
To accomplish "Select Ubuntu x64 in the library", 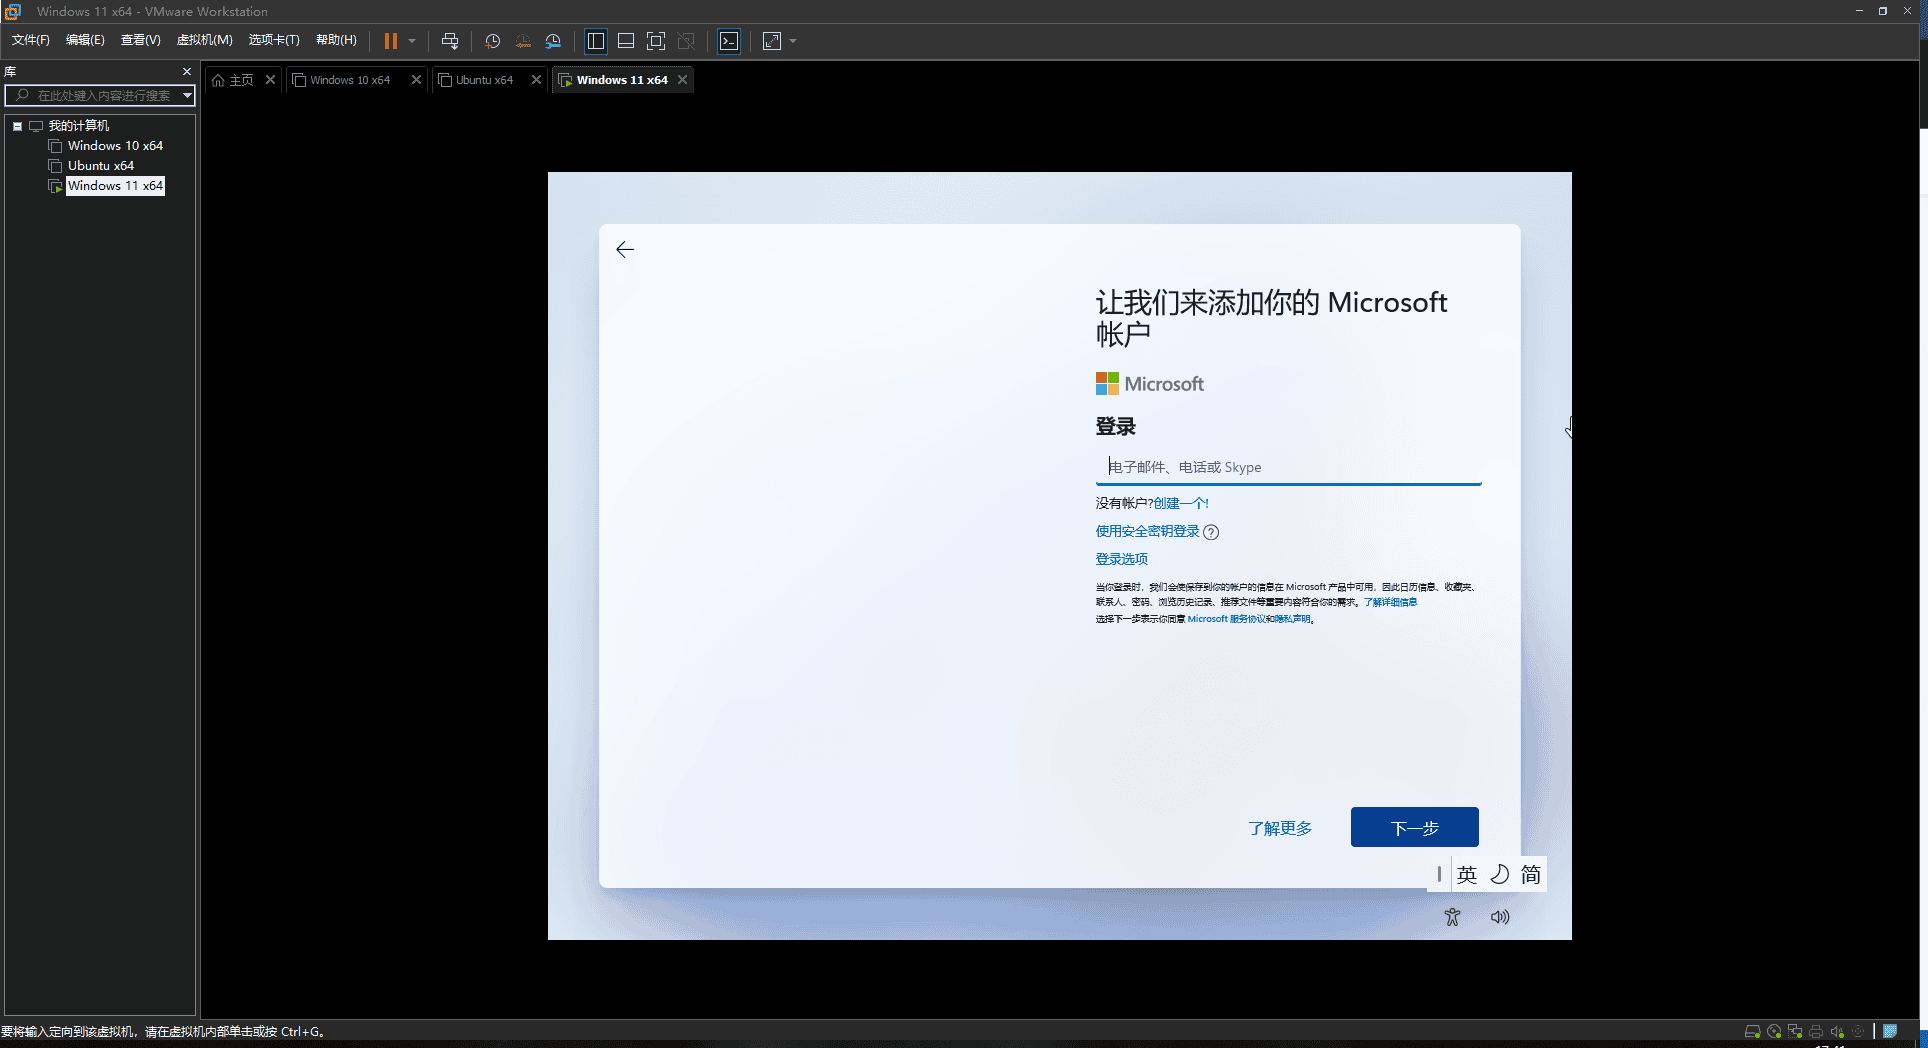I will (x=101, y=166).
